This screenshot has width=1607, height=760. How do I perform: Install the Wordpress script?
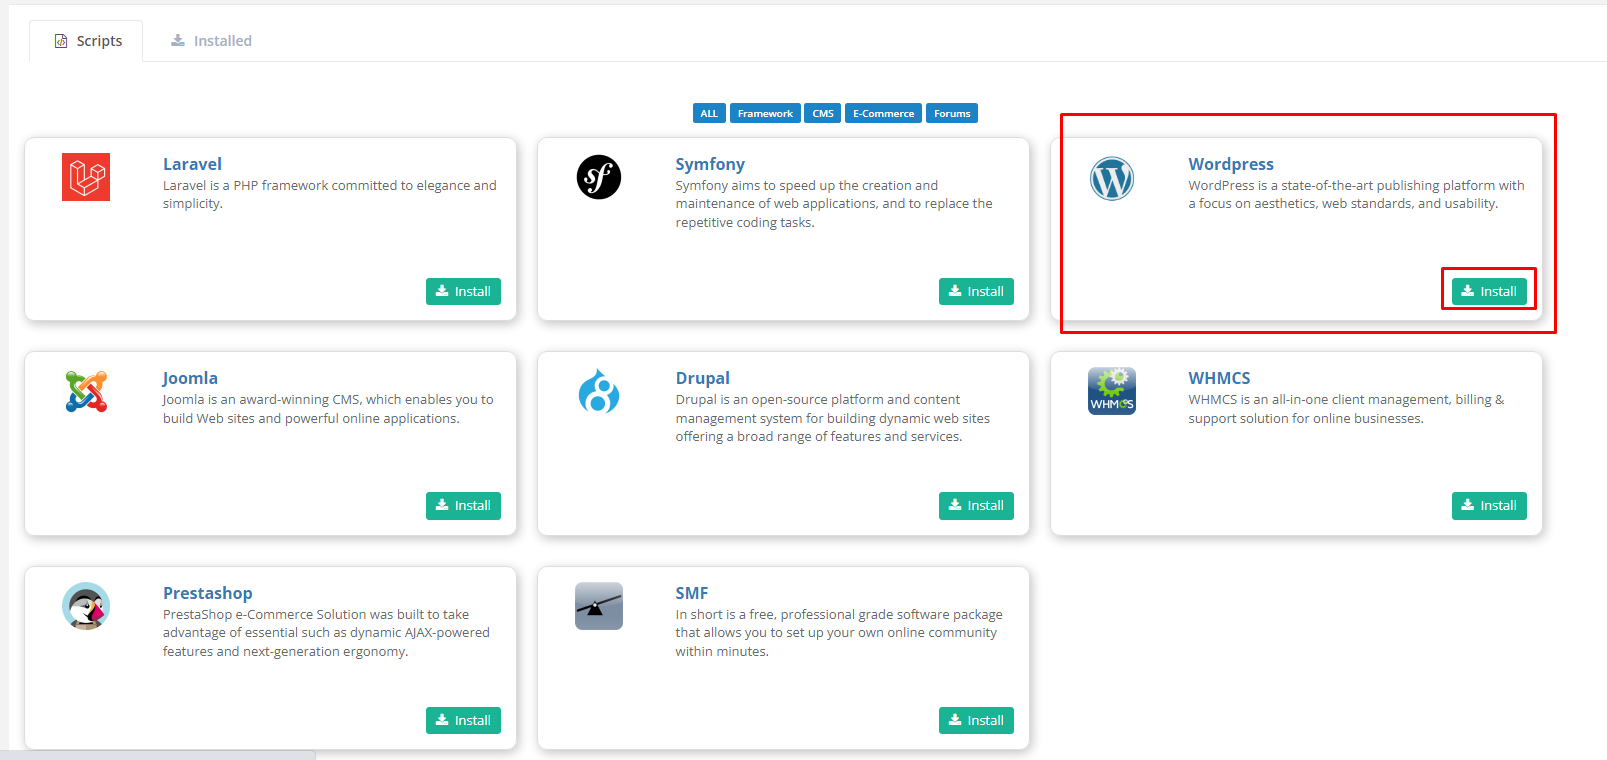1489,291
